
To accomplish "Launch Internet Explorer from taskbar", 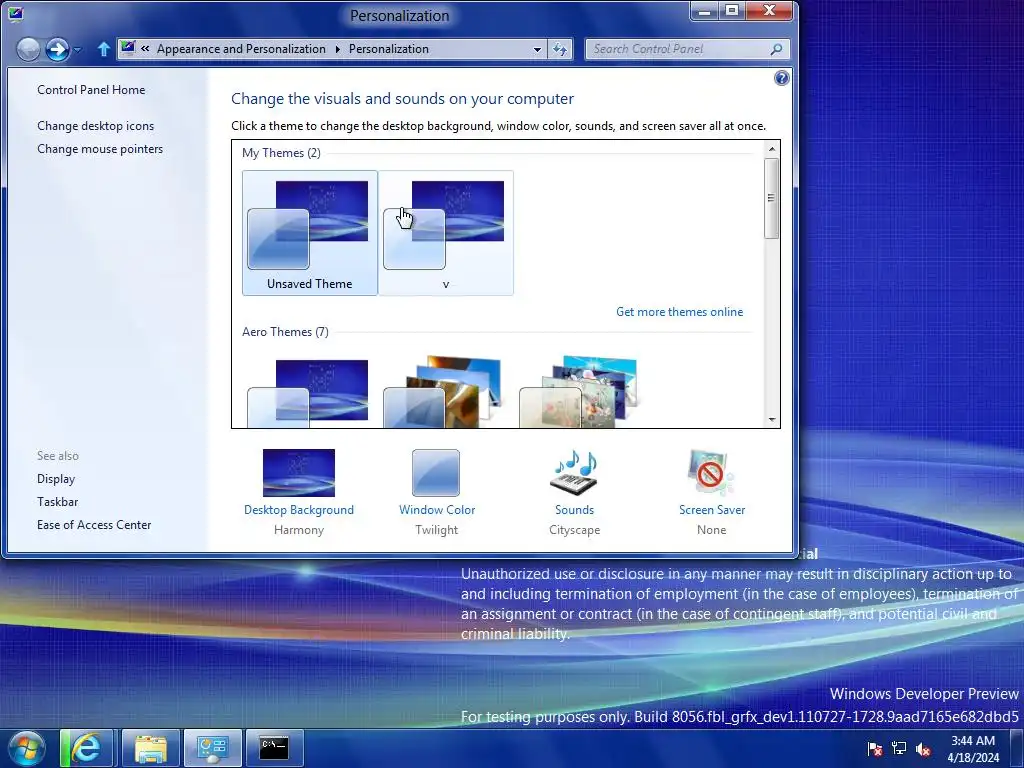I will (86, 748).
